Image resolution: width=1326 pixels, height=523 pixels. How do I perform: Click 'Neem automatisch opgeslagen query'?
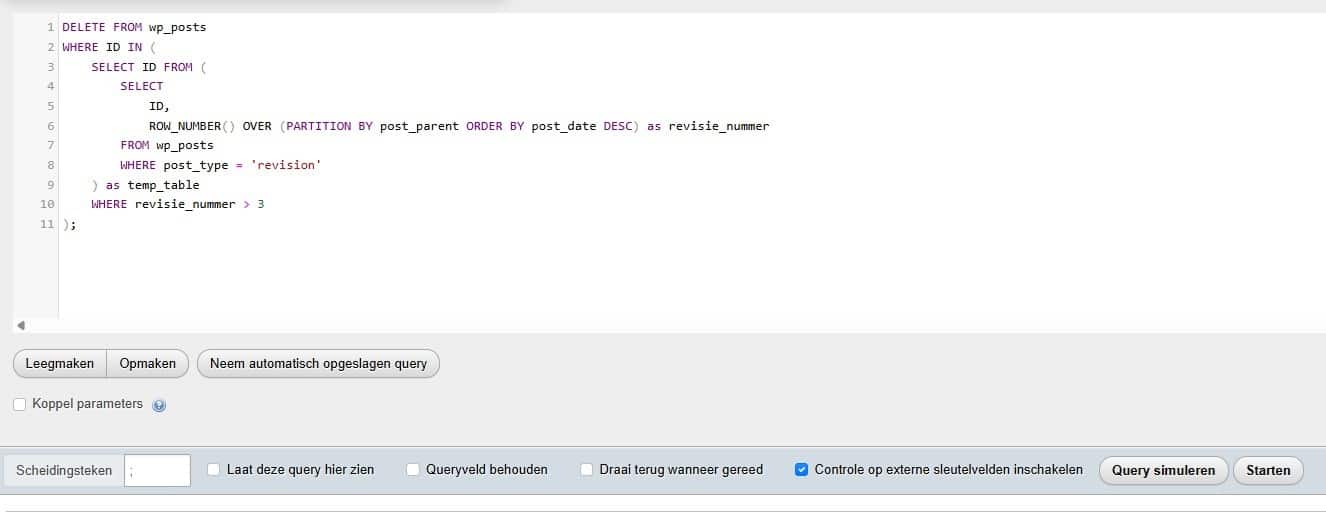point(318,363)
